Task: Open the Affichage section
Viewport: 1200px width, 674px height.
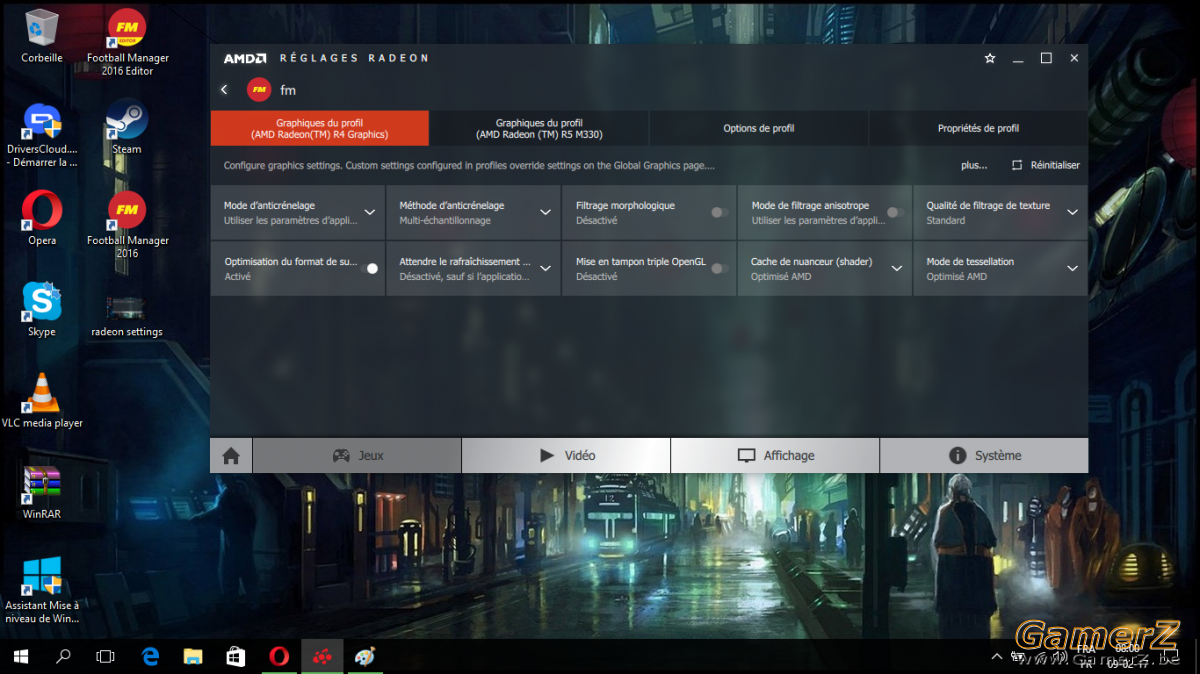Action: click(775, 456)
